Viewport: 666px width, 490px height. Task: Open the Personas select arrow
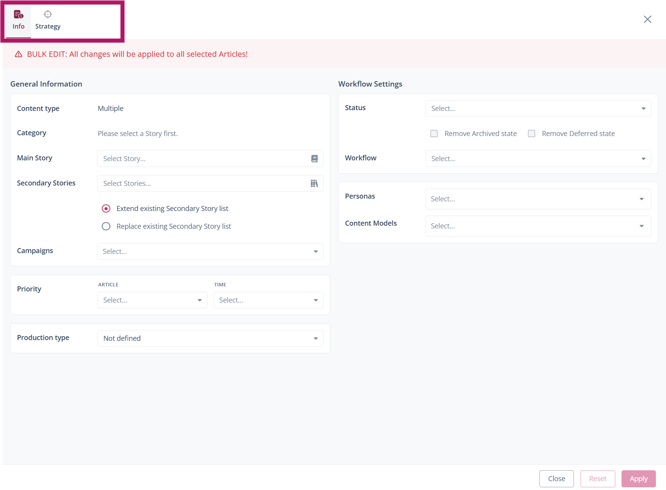tap(642, 199)
